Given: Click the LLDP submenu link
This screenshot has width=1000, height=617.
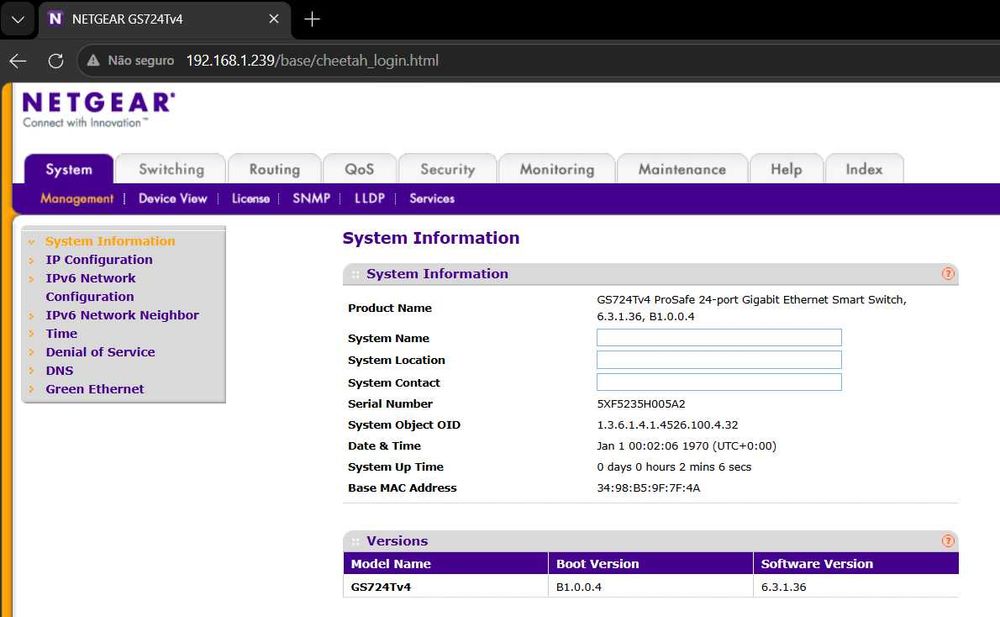Looking at the screenshot, I should [x=369, y=198].
